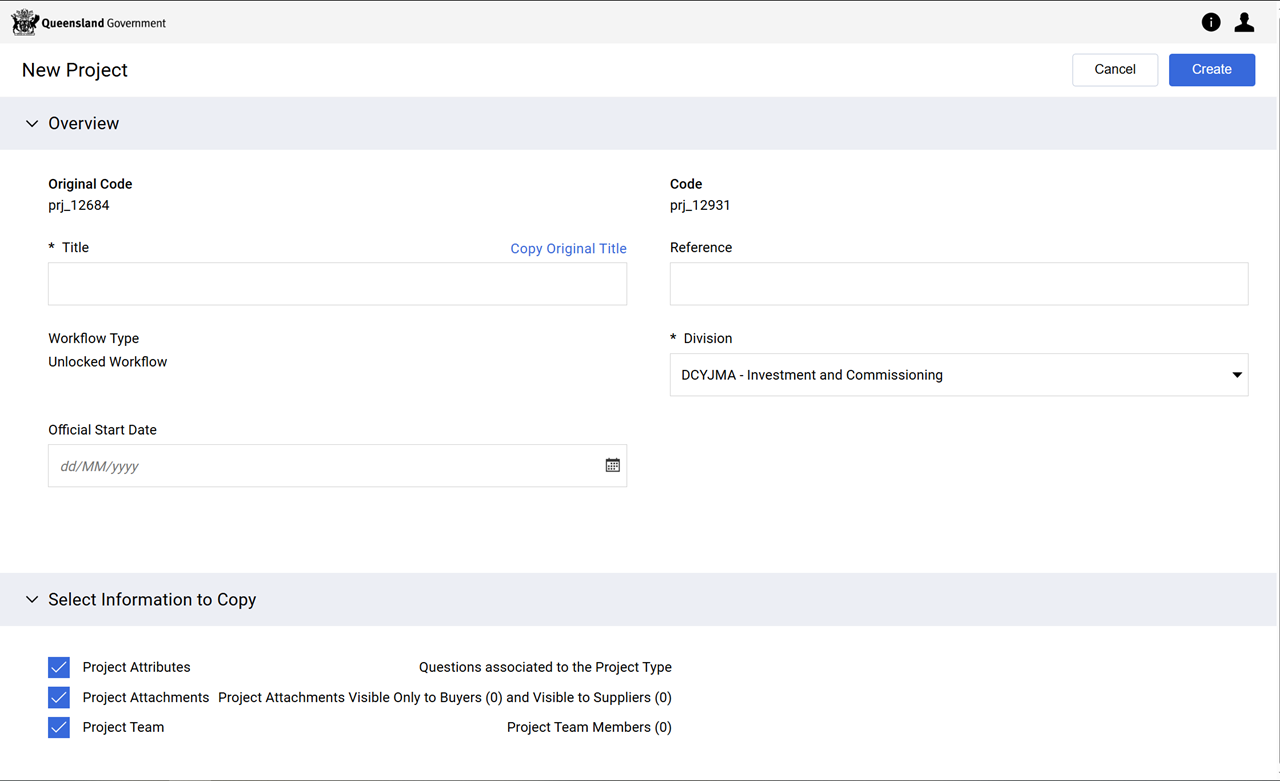This screenshot has height=781, width=1280.
Task: Uncheck the Project Attributes checkbox
Action: click(x=59, y=667)
